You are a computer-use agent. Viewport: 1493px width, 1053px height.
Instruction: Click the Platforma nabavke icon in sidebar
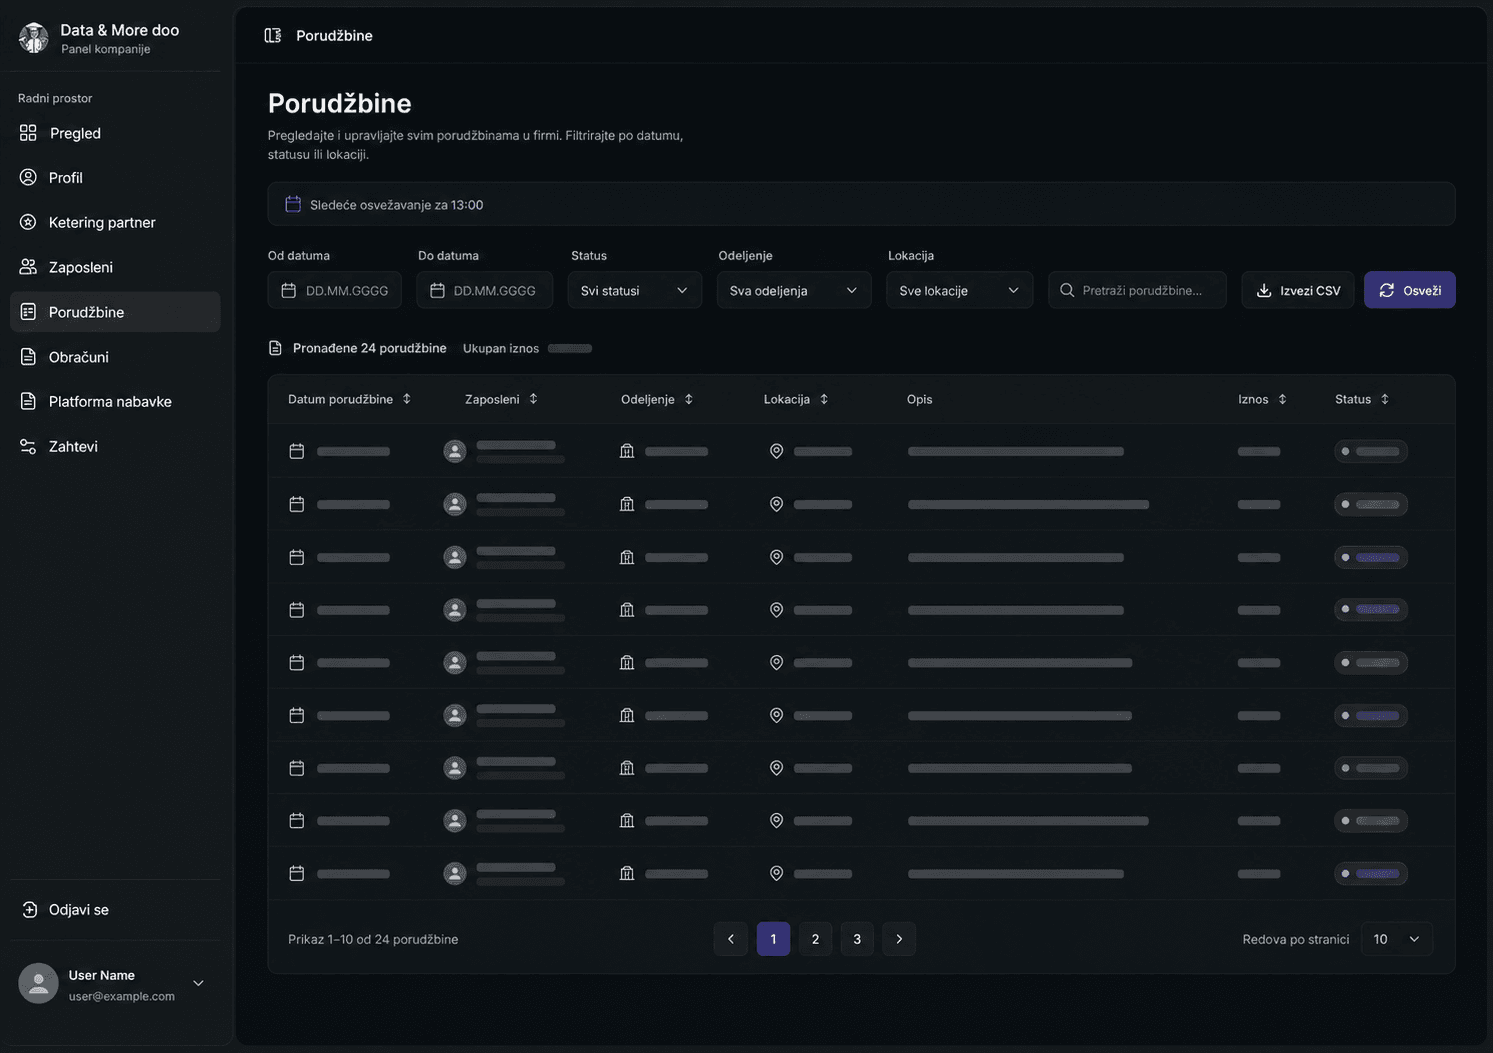tap(28, 401)
